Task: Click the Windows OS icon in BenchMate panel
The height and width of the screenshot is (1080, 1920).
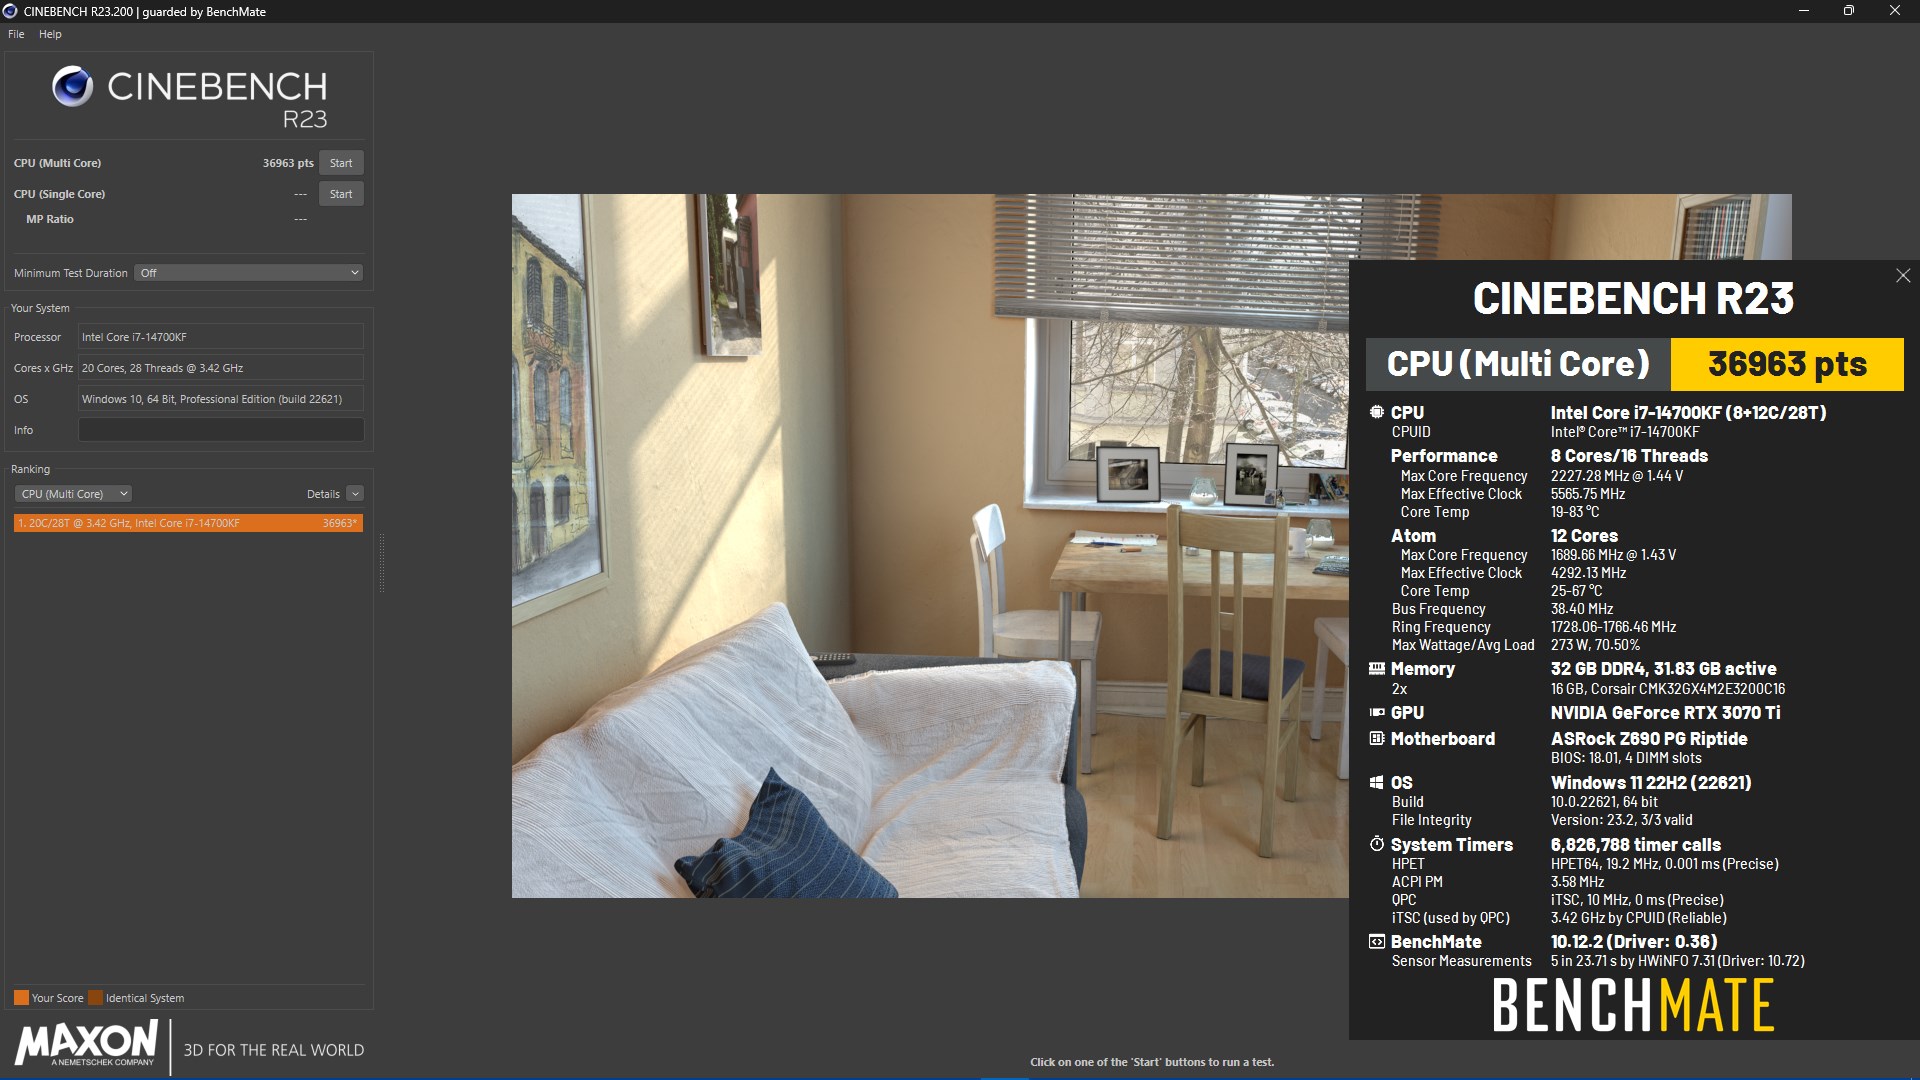Action: pyautogui.click(x=1377, y=783)
